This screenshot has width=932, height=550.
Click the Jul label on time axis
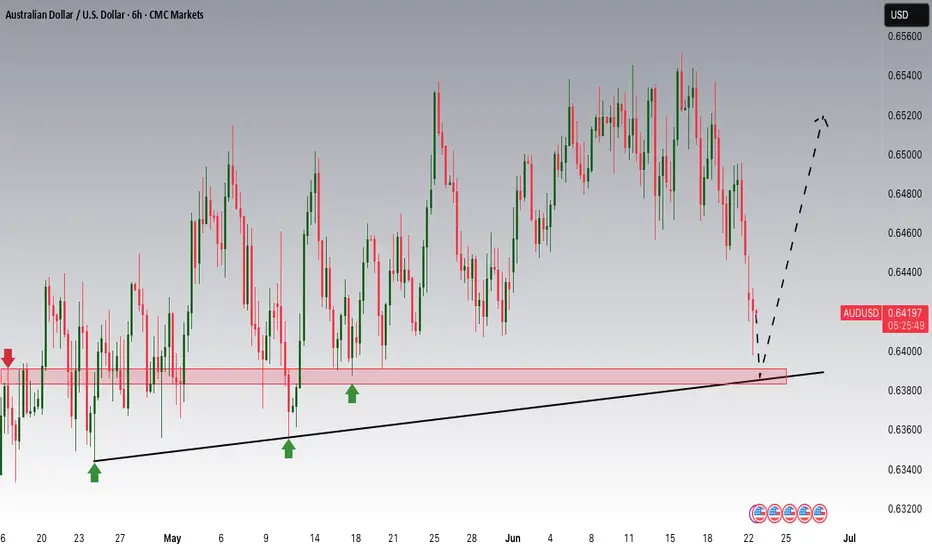click(849, 538)
